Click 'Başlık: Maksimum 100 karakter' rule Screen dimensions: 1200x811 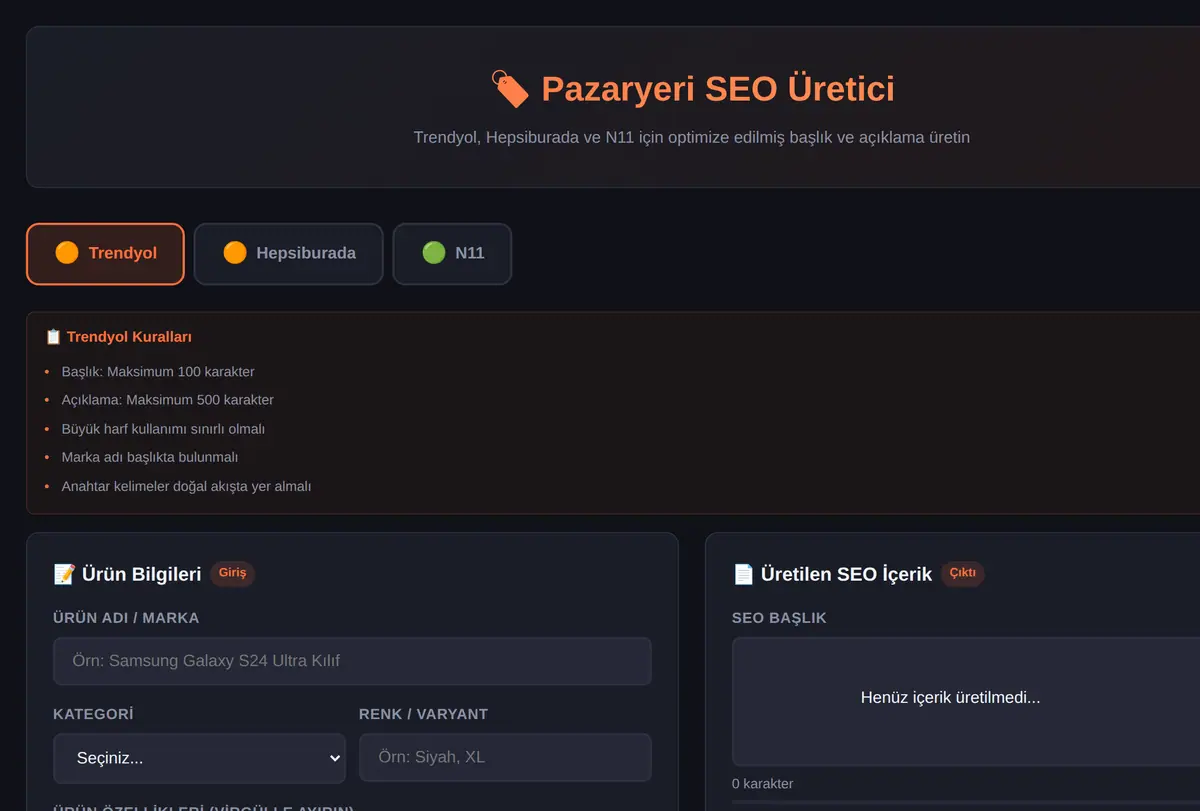click(158, 372)
